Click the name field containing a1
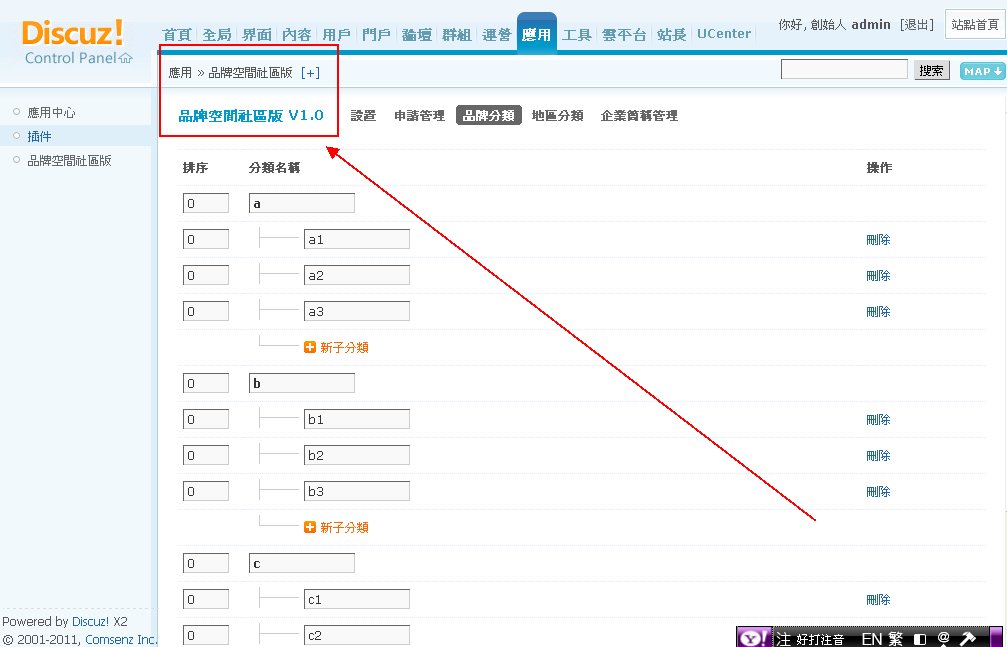The height and width of the screenshot is (647, 1007). click(x=356, y=239)
